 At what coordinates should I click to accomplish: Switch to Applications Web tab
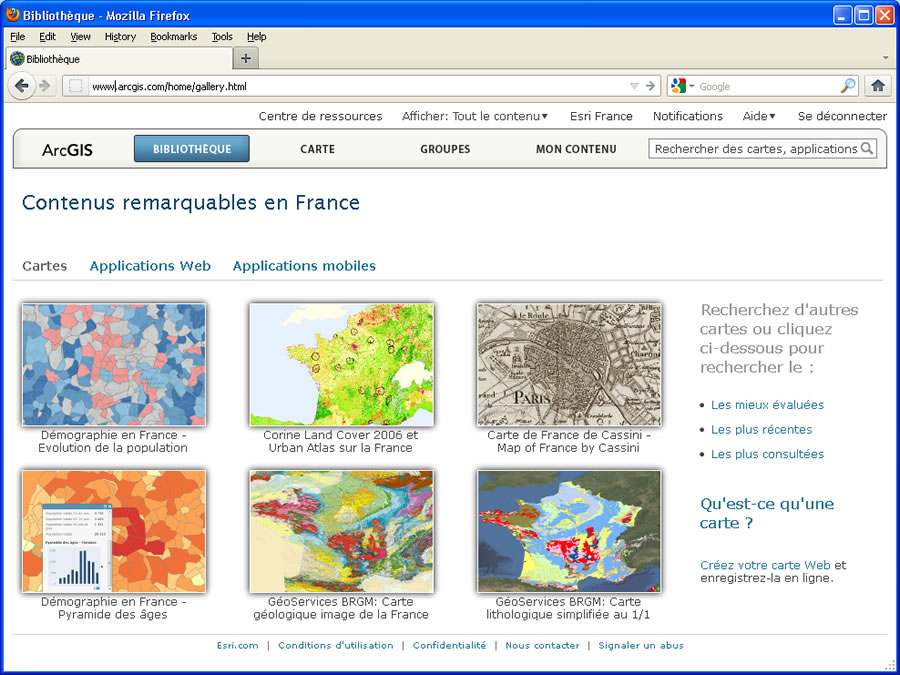click(150, 266)
